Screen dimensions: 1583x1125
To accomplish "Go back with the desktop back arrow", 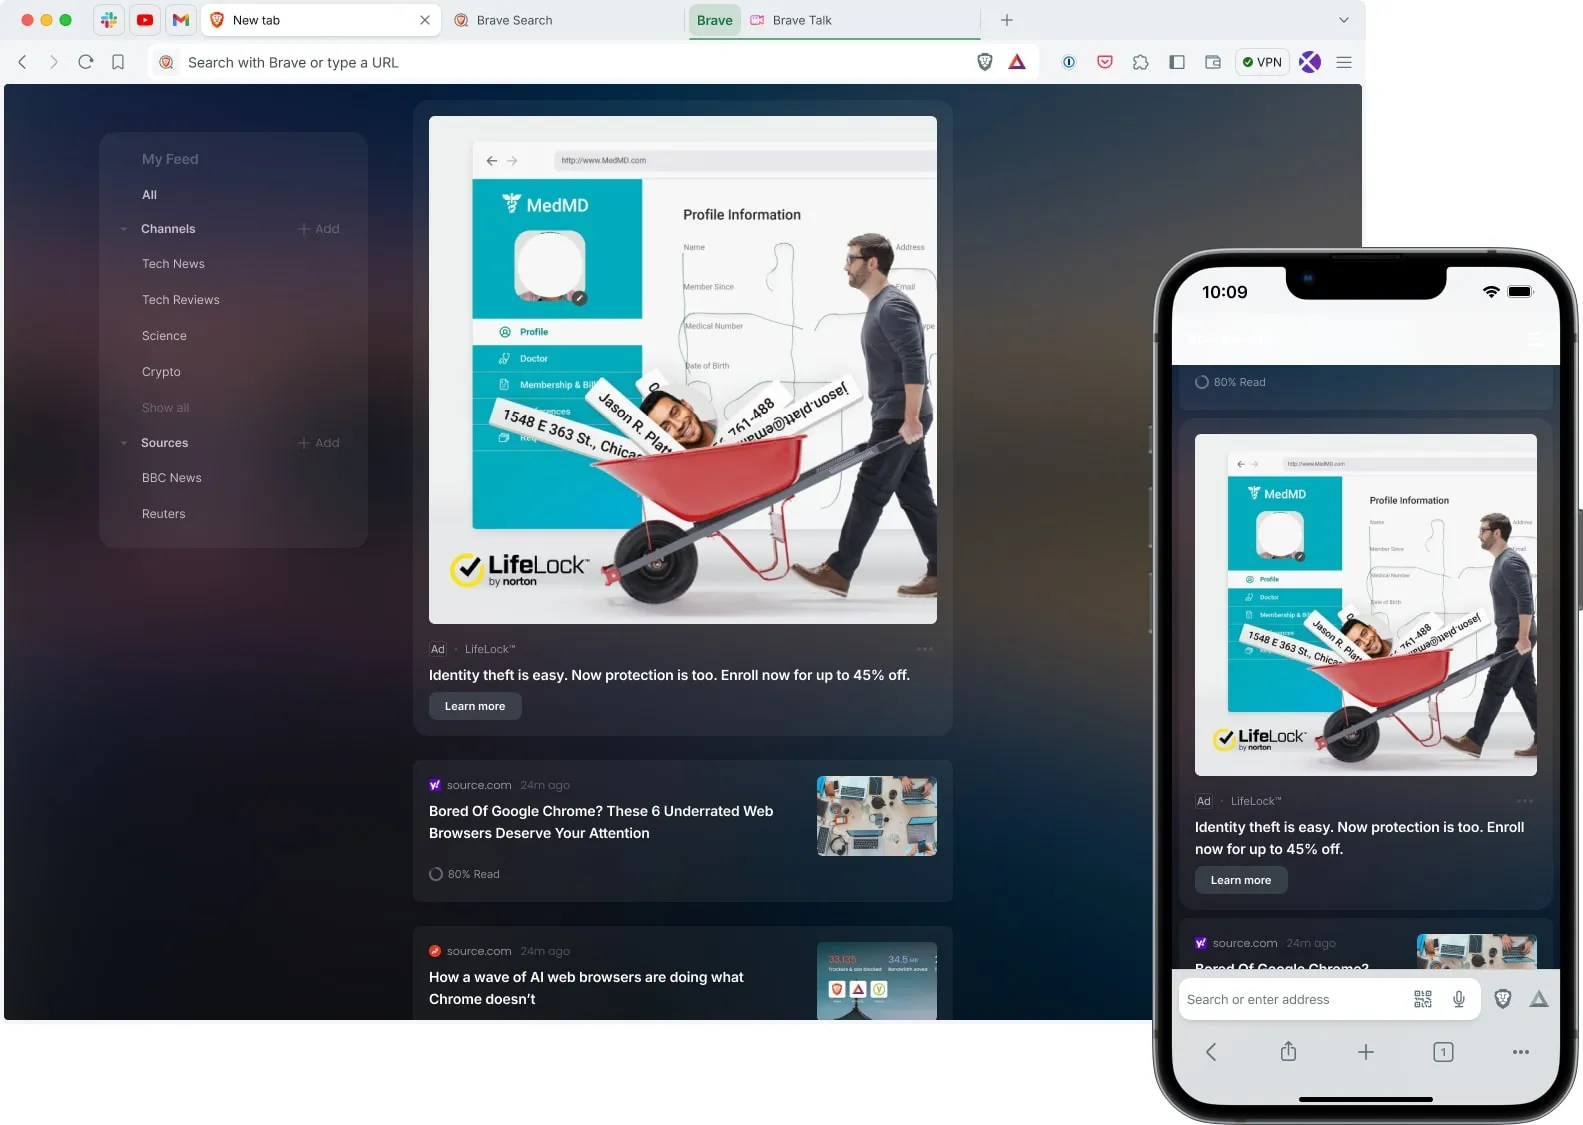I will click(x=22, y=62).
